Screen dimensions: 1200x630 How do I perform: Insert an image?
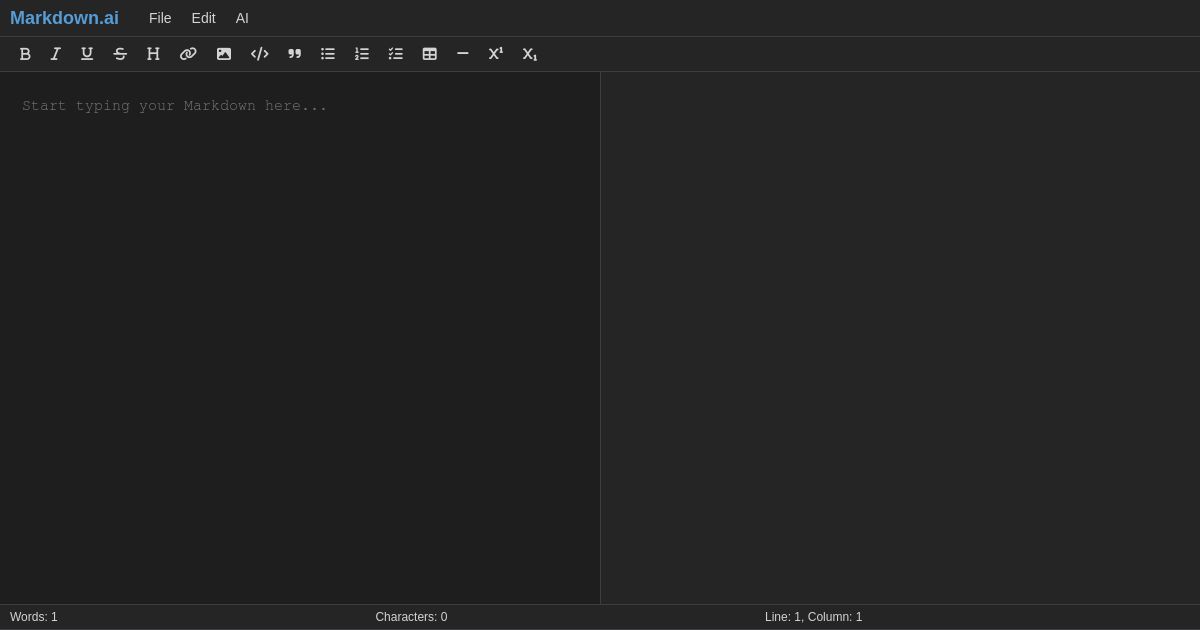pos(224,54)
